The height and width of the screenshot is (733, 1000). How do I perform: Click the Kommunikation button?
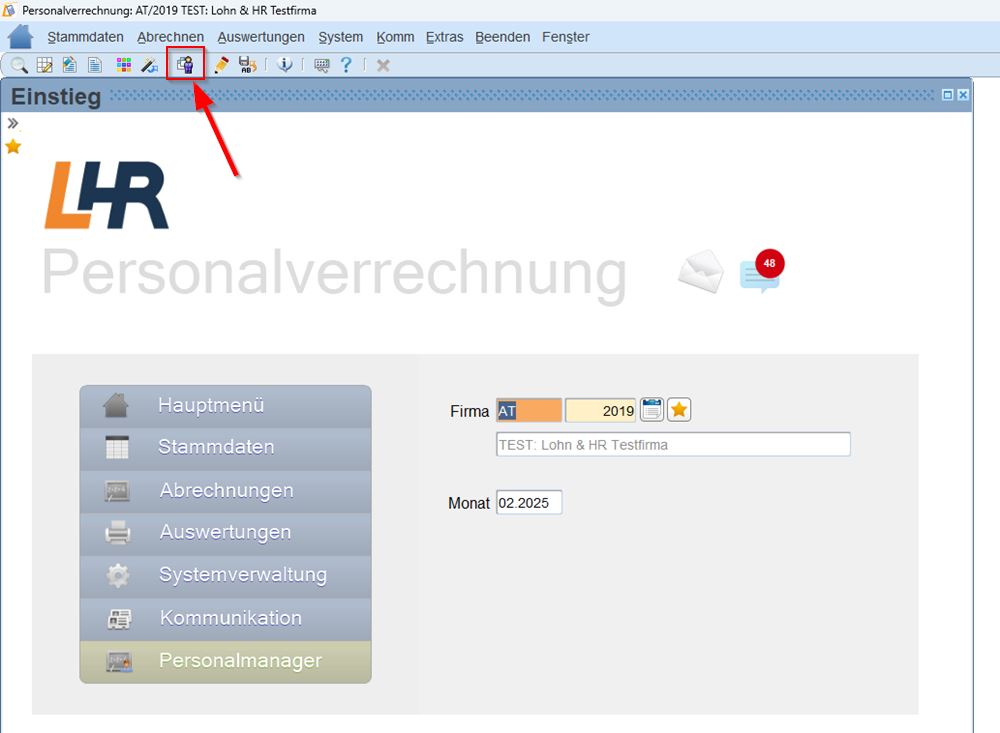[225, 619]
